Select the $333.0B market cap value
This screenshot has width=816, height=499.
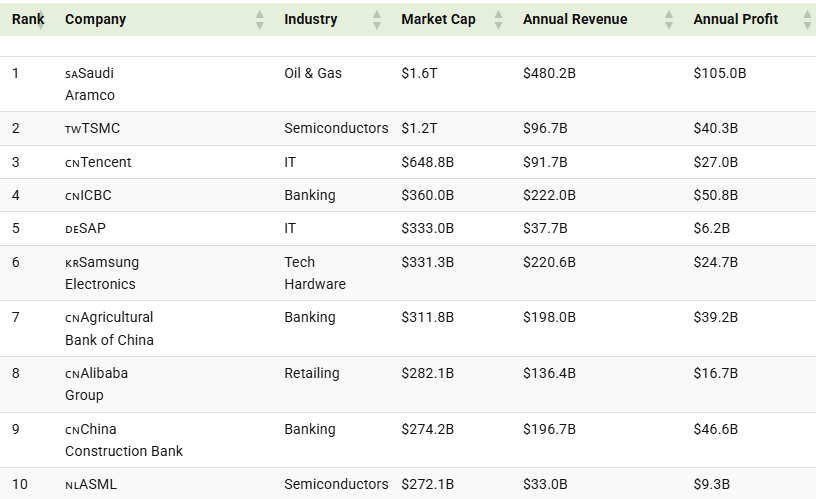[x=428, y=228]
